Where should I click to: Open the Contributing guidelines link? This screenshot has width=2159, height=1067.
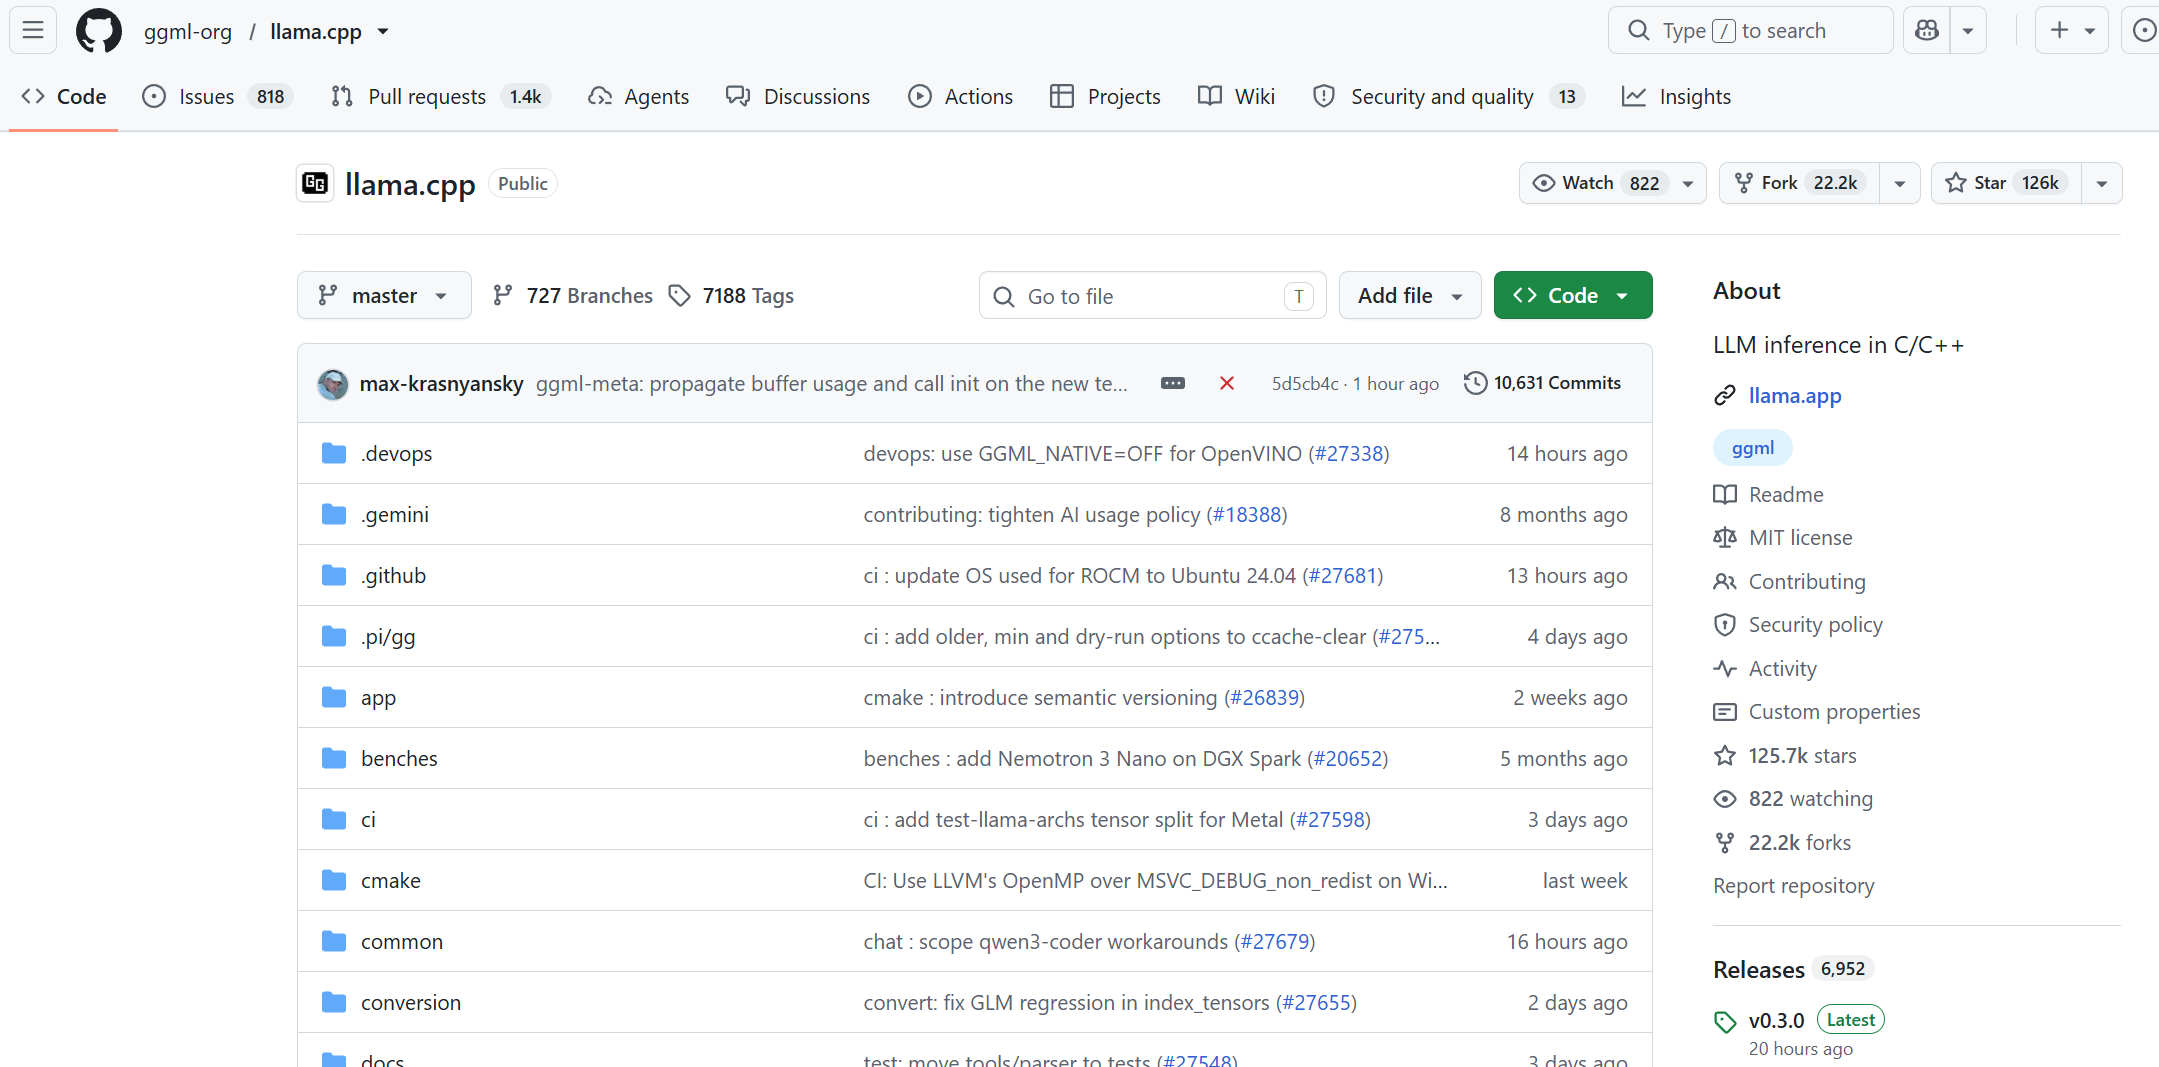[1807, 582]
